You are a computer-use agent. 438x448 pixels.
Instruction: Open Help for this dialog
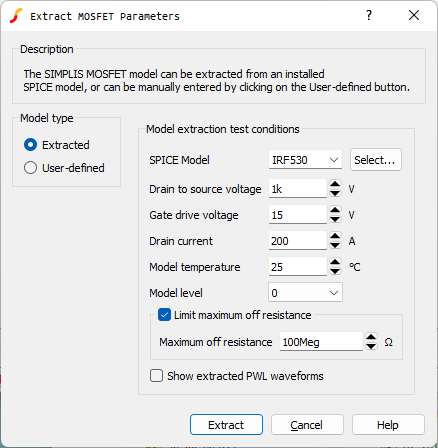tap(388, 425)
